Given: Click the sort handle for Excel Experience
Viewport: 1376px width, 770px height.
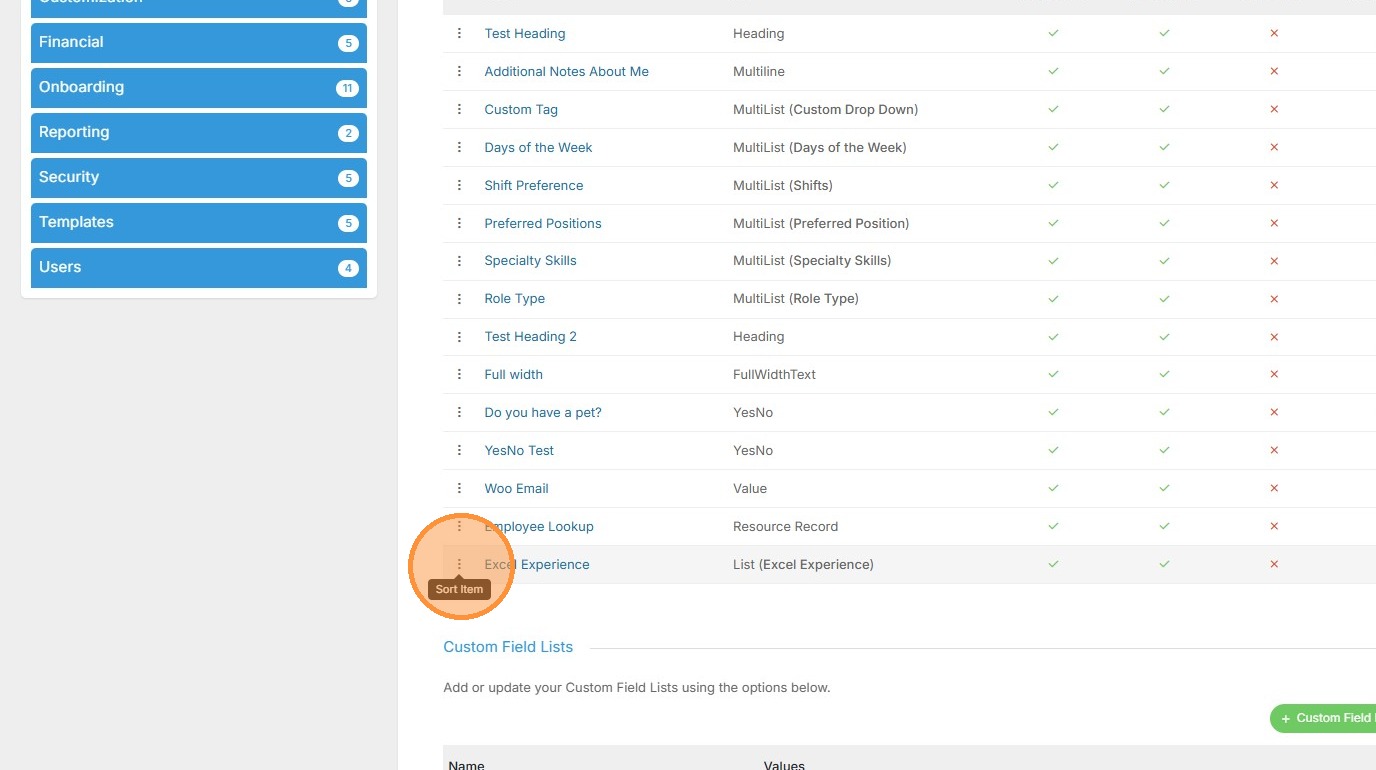Looking at the screenshot, I should 459,564.
